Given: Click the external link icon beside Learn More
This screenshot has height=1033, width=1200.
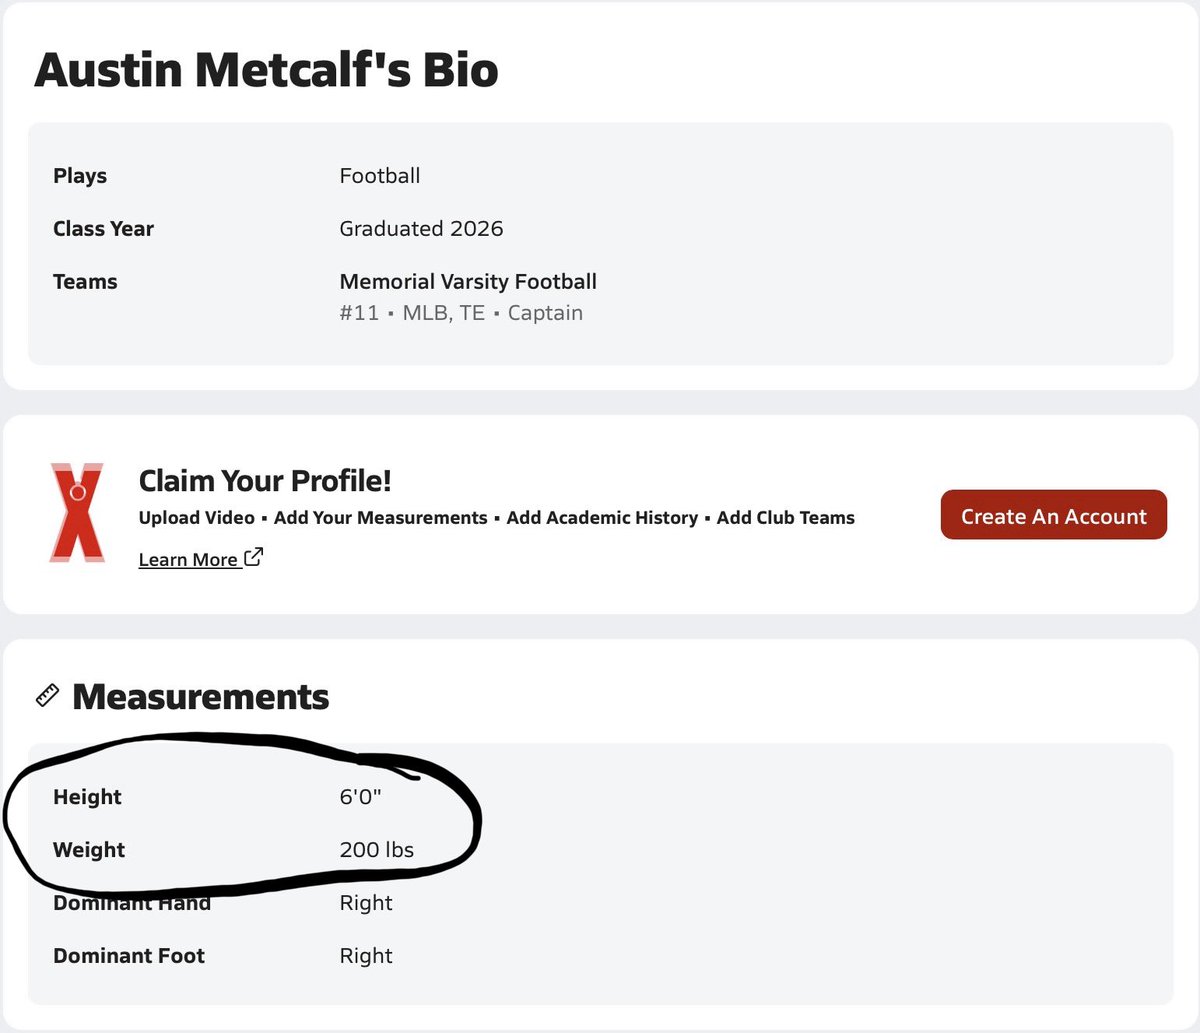Looking at the screenshot, I should pyautogui.click(x=254, y=557).
